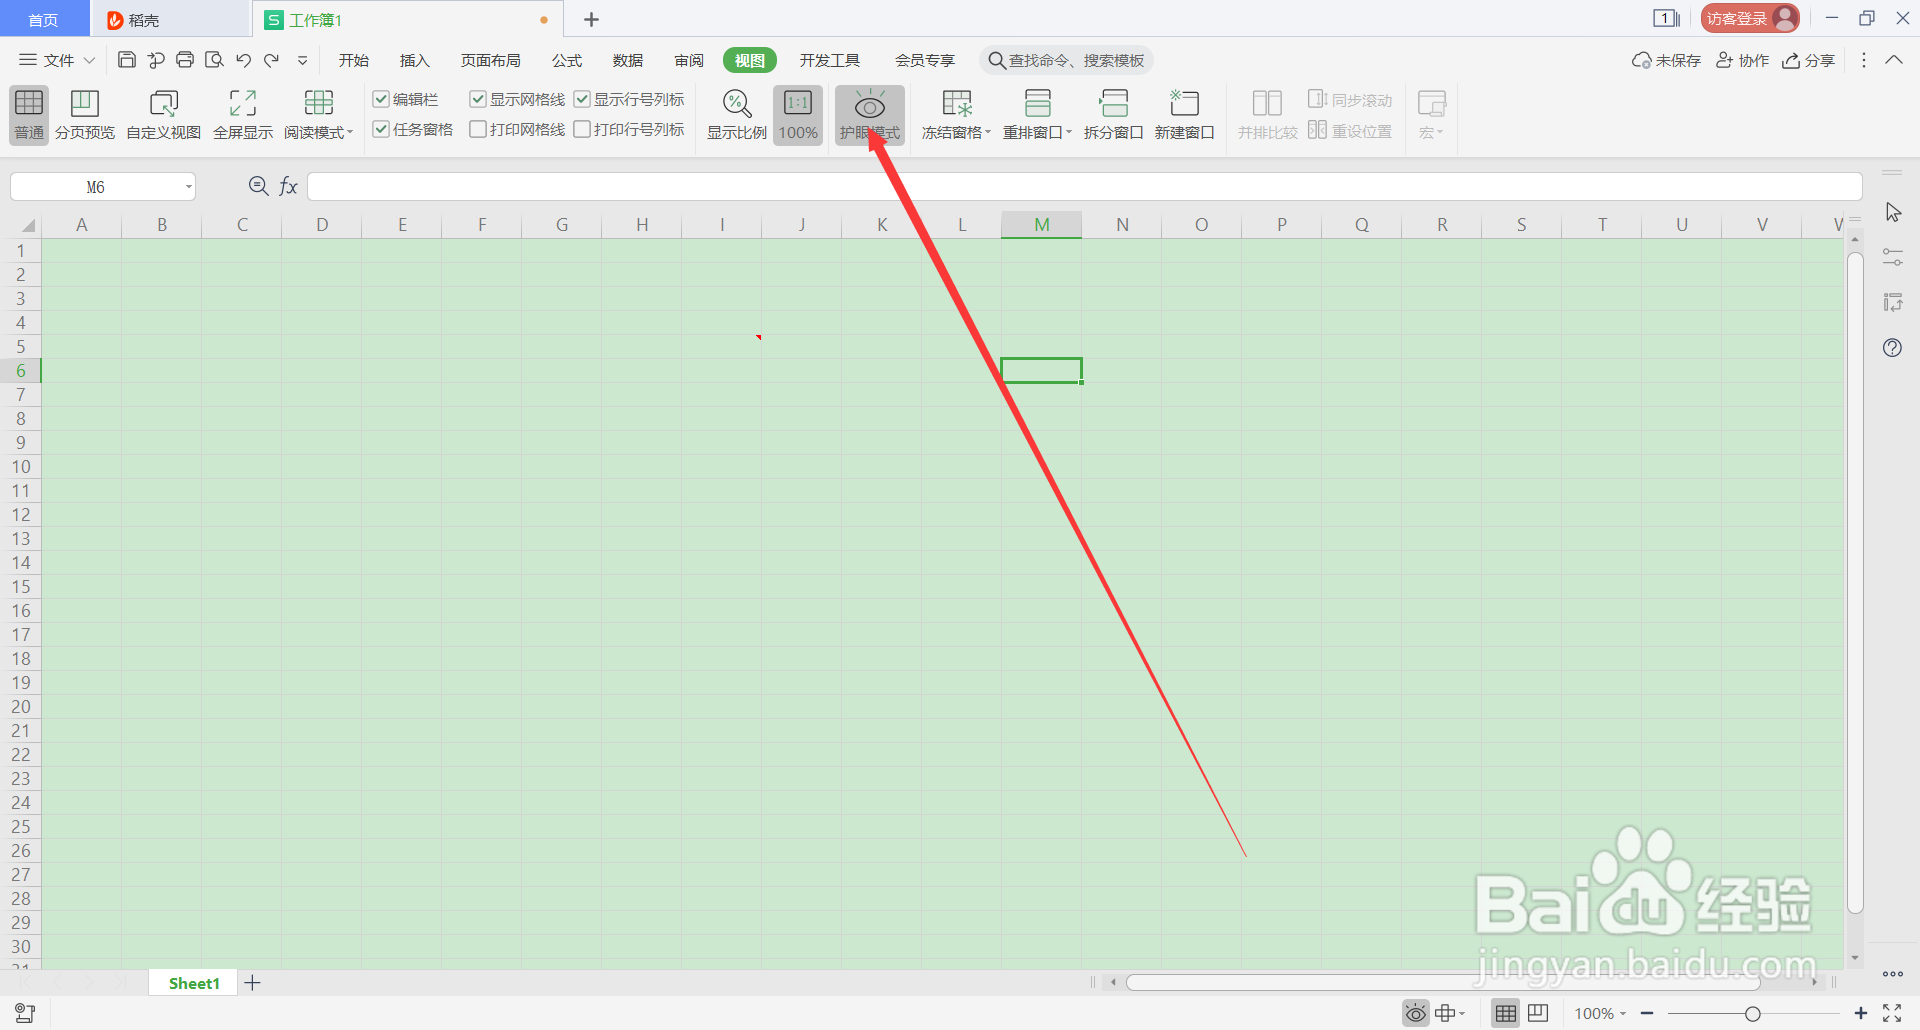Collapse the ribbon with the chevron
The width and height of the screenshot is (1920, 1030).
tap(1894, 60)
